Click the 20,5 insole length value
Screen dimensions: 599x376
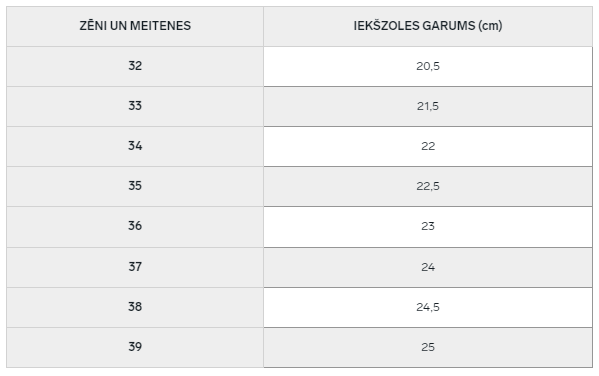tap(428, 66)
